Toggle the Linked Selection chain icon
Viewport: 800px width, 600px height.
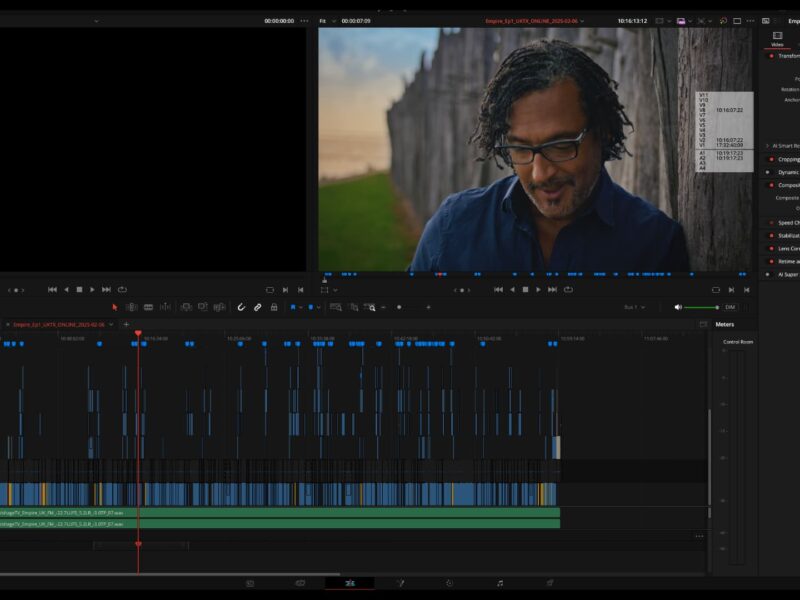[x=258, y=307]
